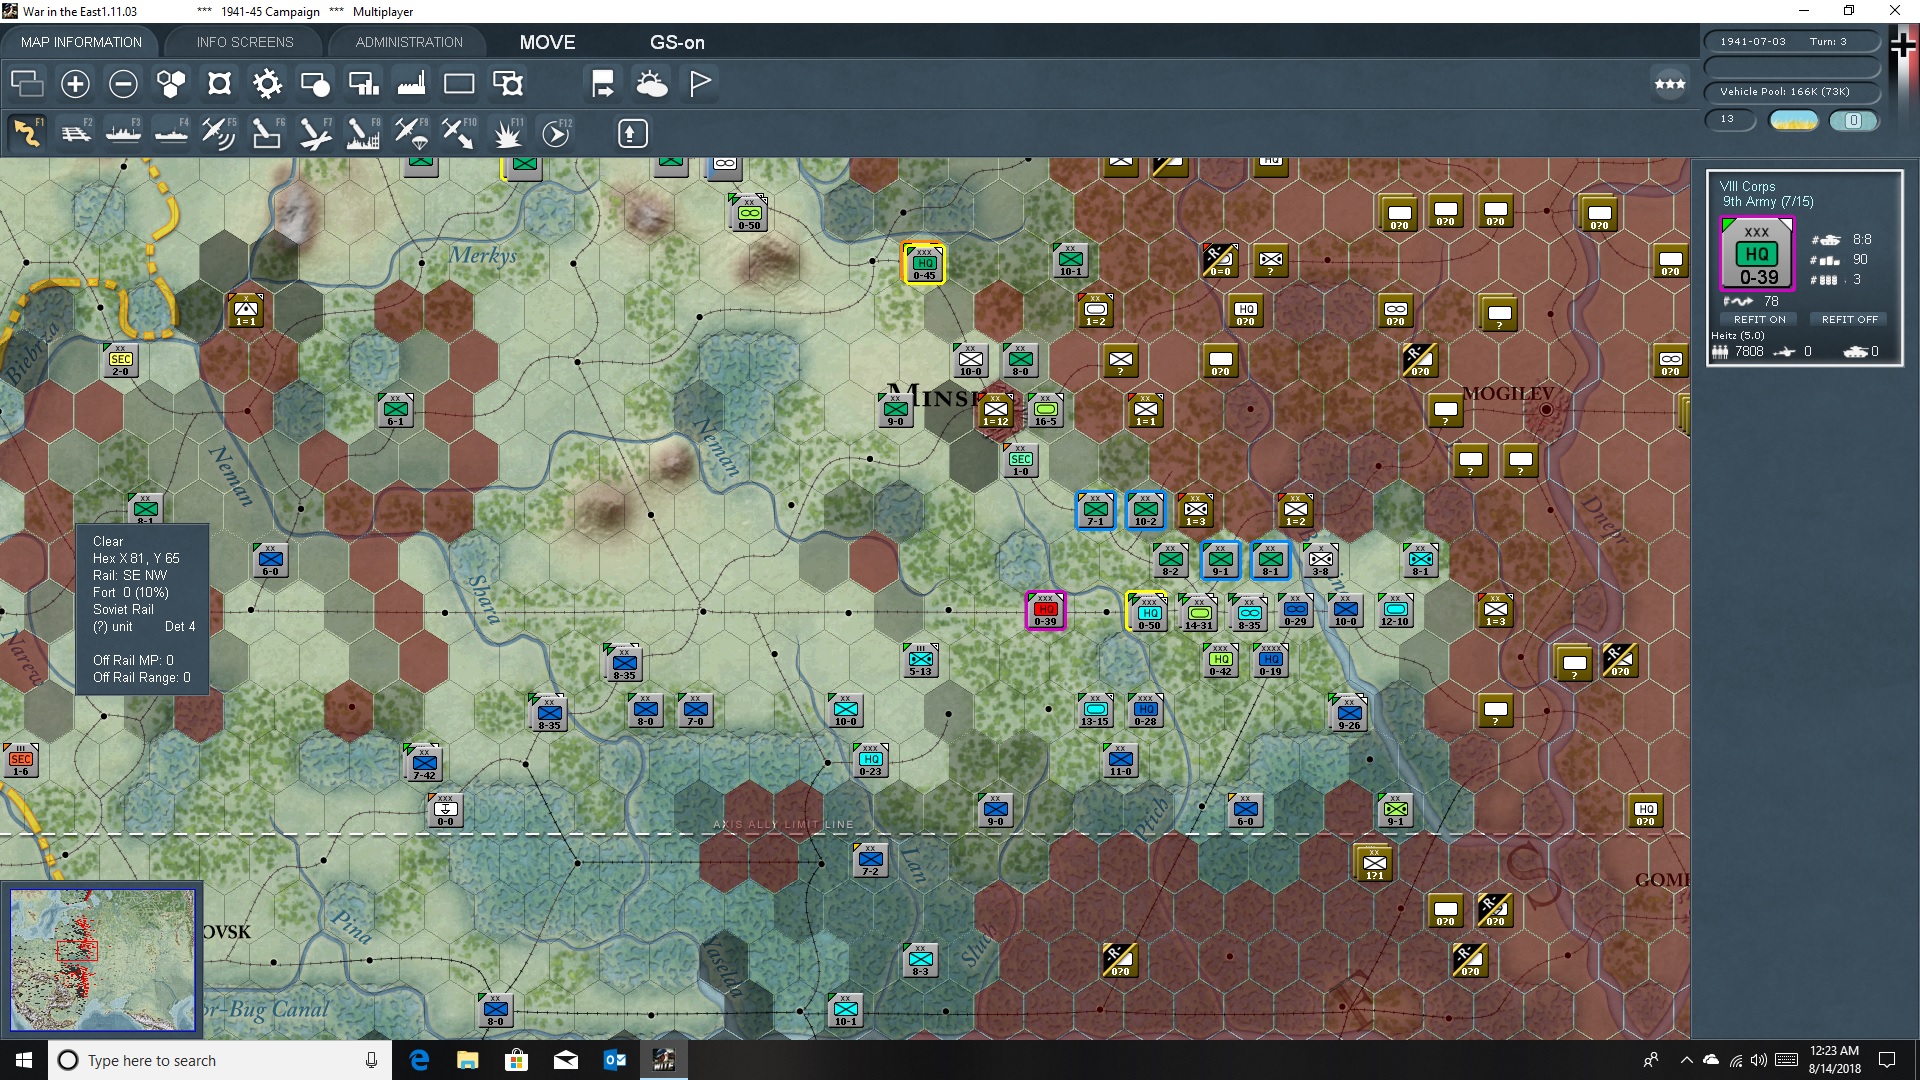Click the VIII Corps name link

[x=1747, y=186]
